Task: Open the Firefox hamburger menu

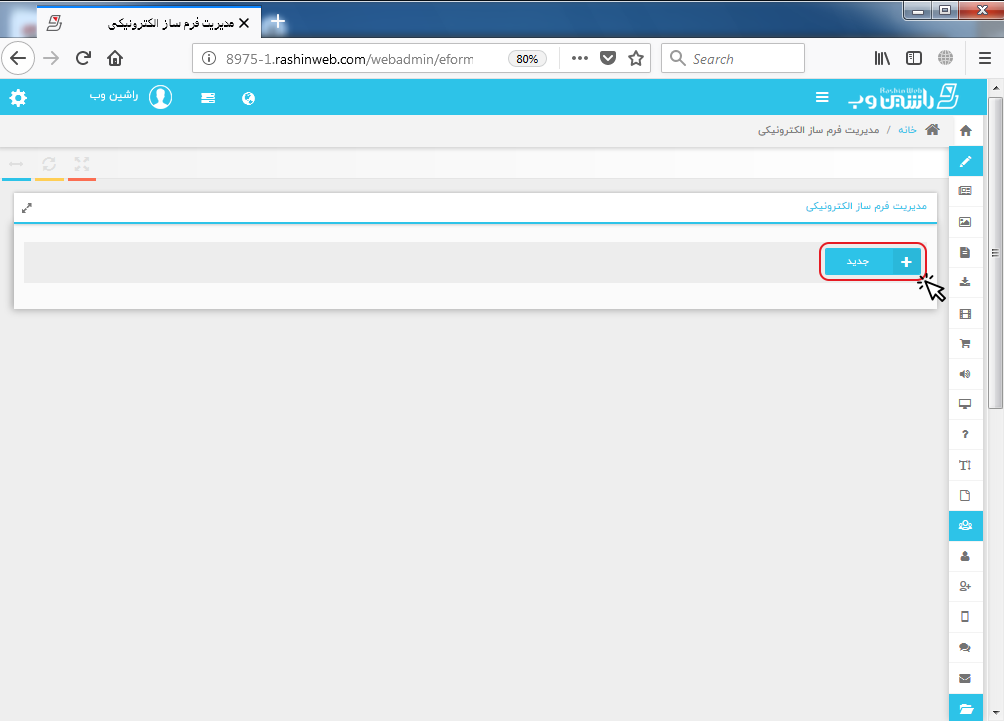Action: pyautogui.click(x=985, y=58)
